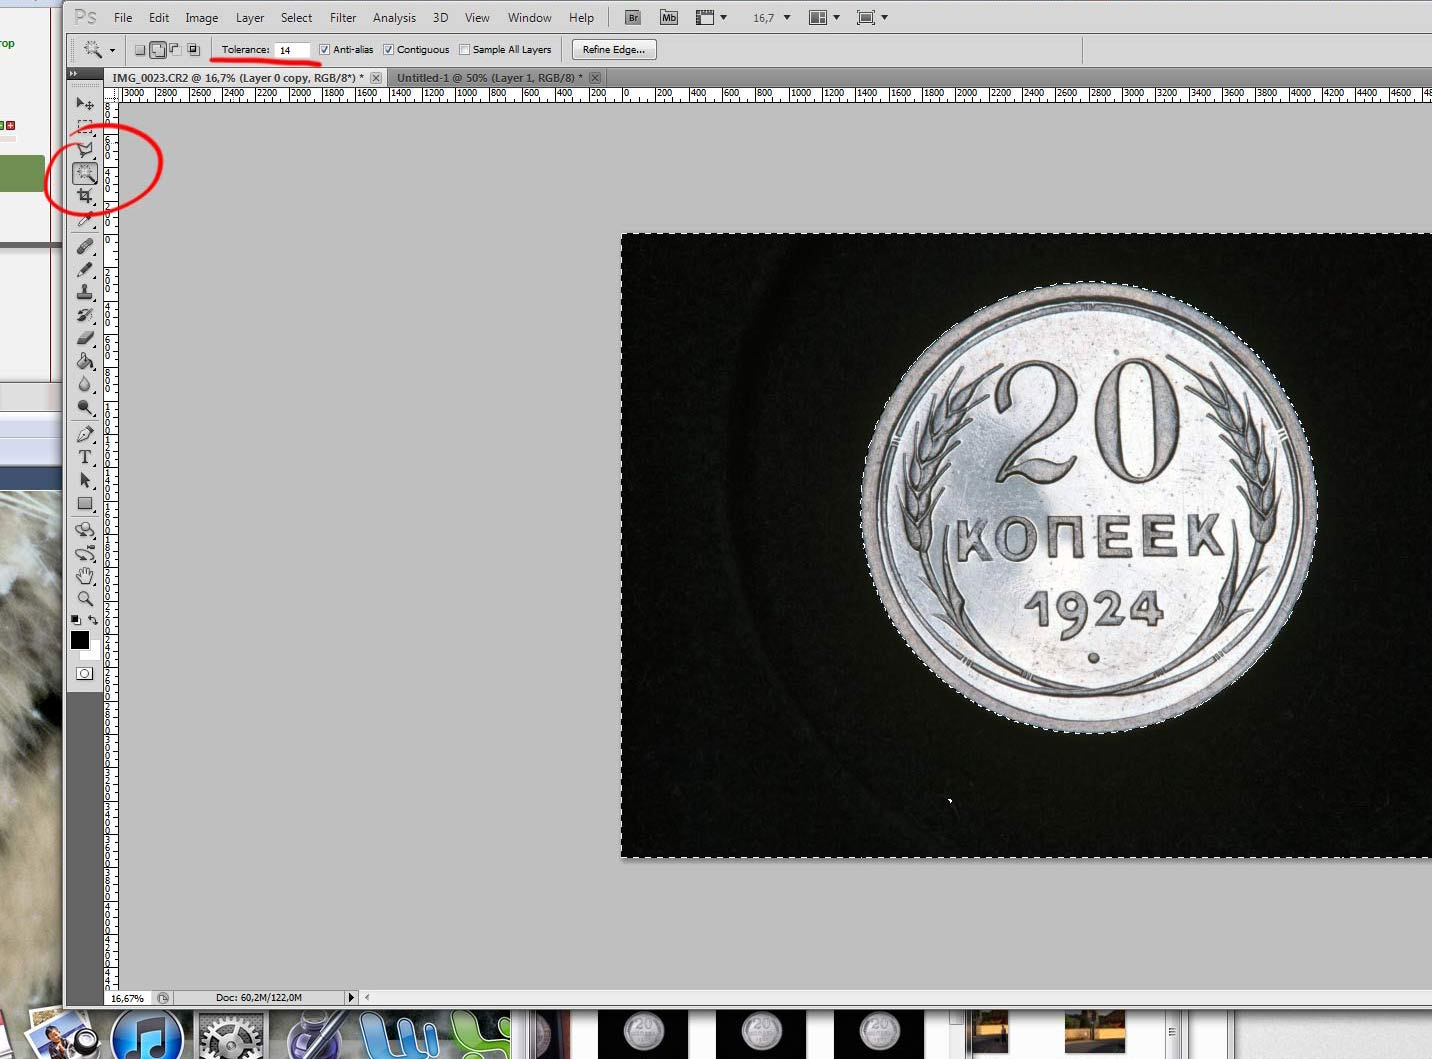Open System Preferences from the Dock
The height and width of the screenshot is (1059, 1432).
tap(230, 1036)
